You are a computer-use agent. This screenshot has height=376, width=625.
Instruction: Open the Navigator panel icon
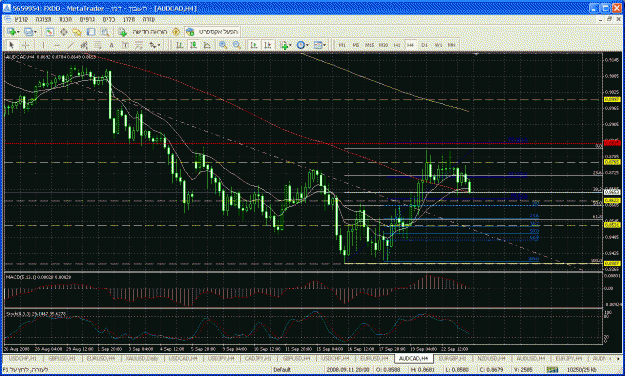tap(77, 32)
